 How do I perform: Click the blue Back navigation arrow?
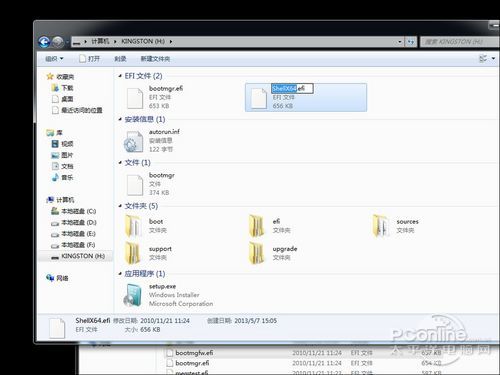click(44, 42)
